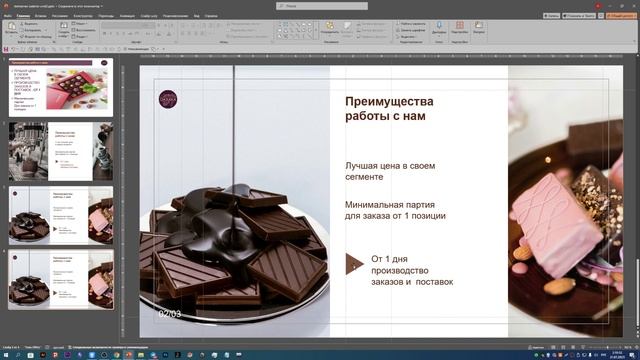Select the pink candy photo on slide

(565, 201)
